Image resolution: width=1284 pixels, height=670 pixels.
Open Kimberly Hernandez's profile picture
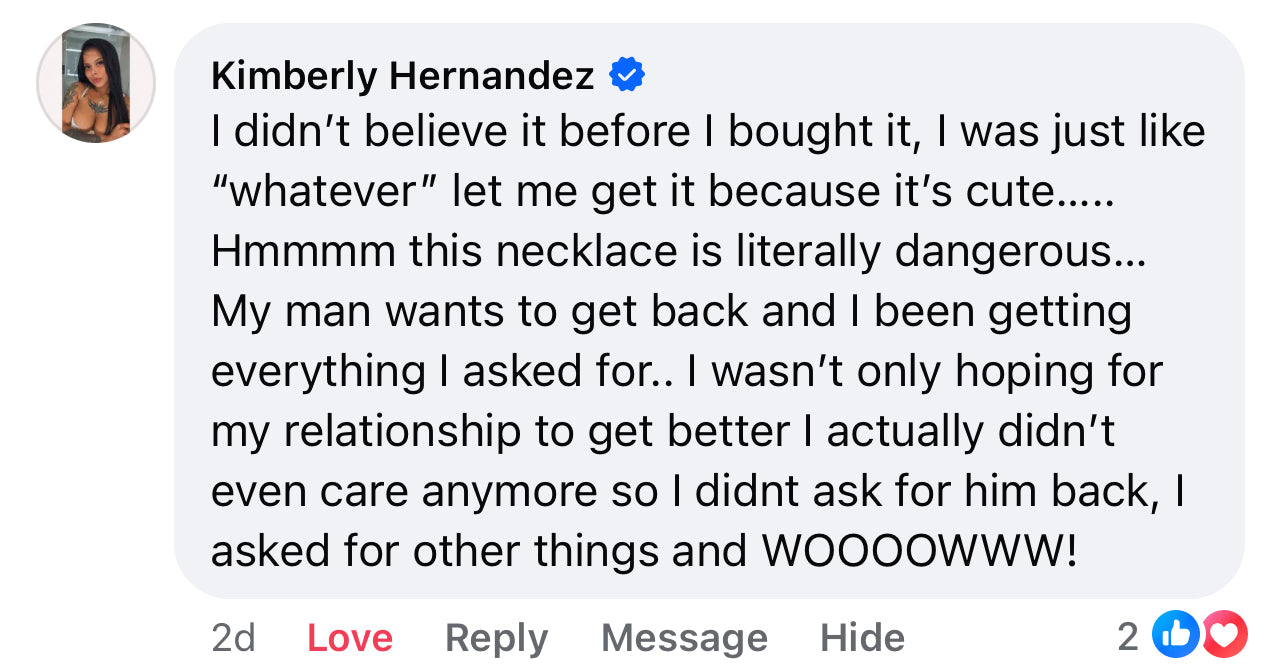click(96, 83)
